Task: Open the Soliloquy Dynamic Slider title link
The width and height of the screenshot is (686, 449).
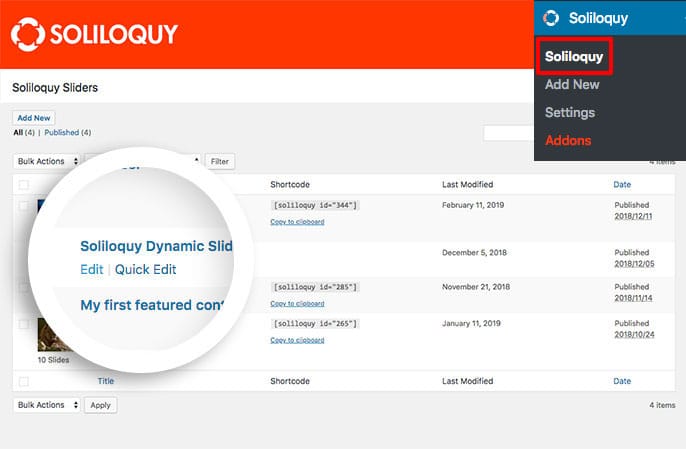Action: 156,246
